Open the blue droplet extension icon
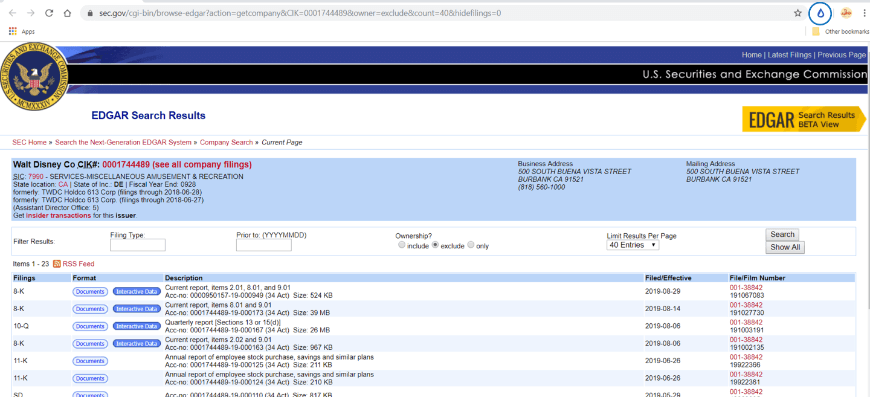The image size is (870, 397). click(x=821, y=13)
